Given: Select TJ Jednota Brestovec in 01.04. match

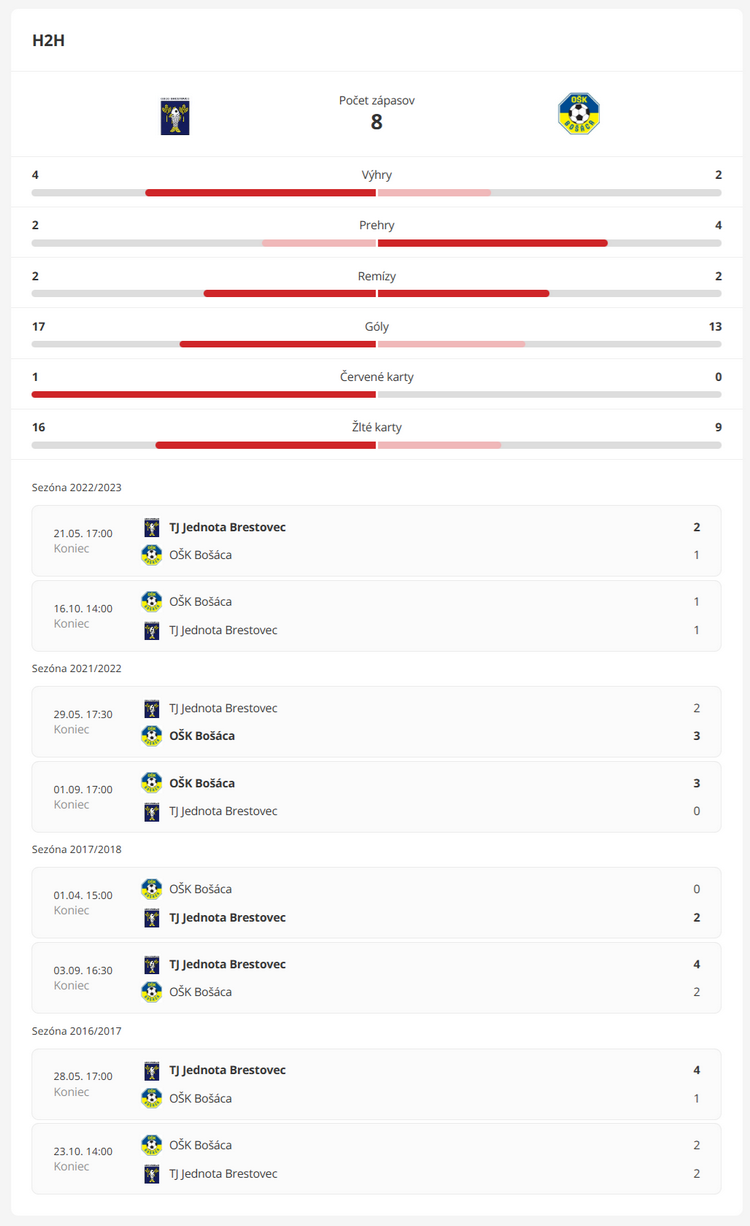Looking at the screenshot, I should [x=227, y=917].
